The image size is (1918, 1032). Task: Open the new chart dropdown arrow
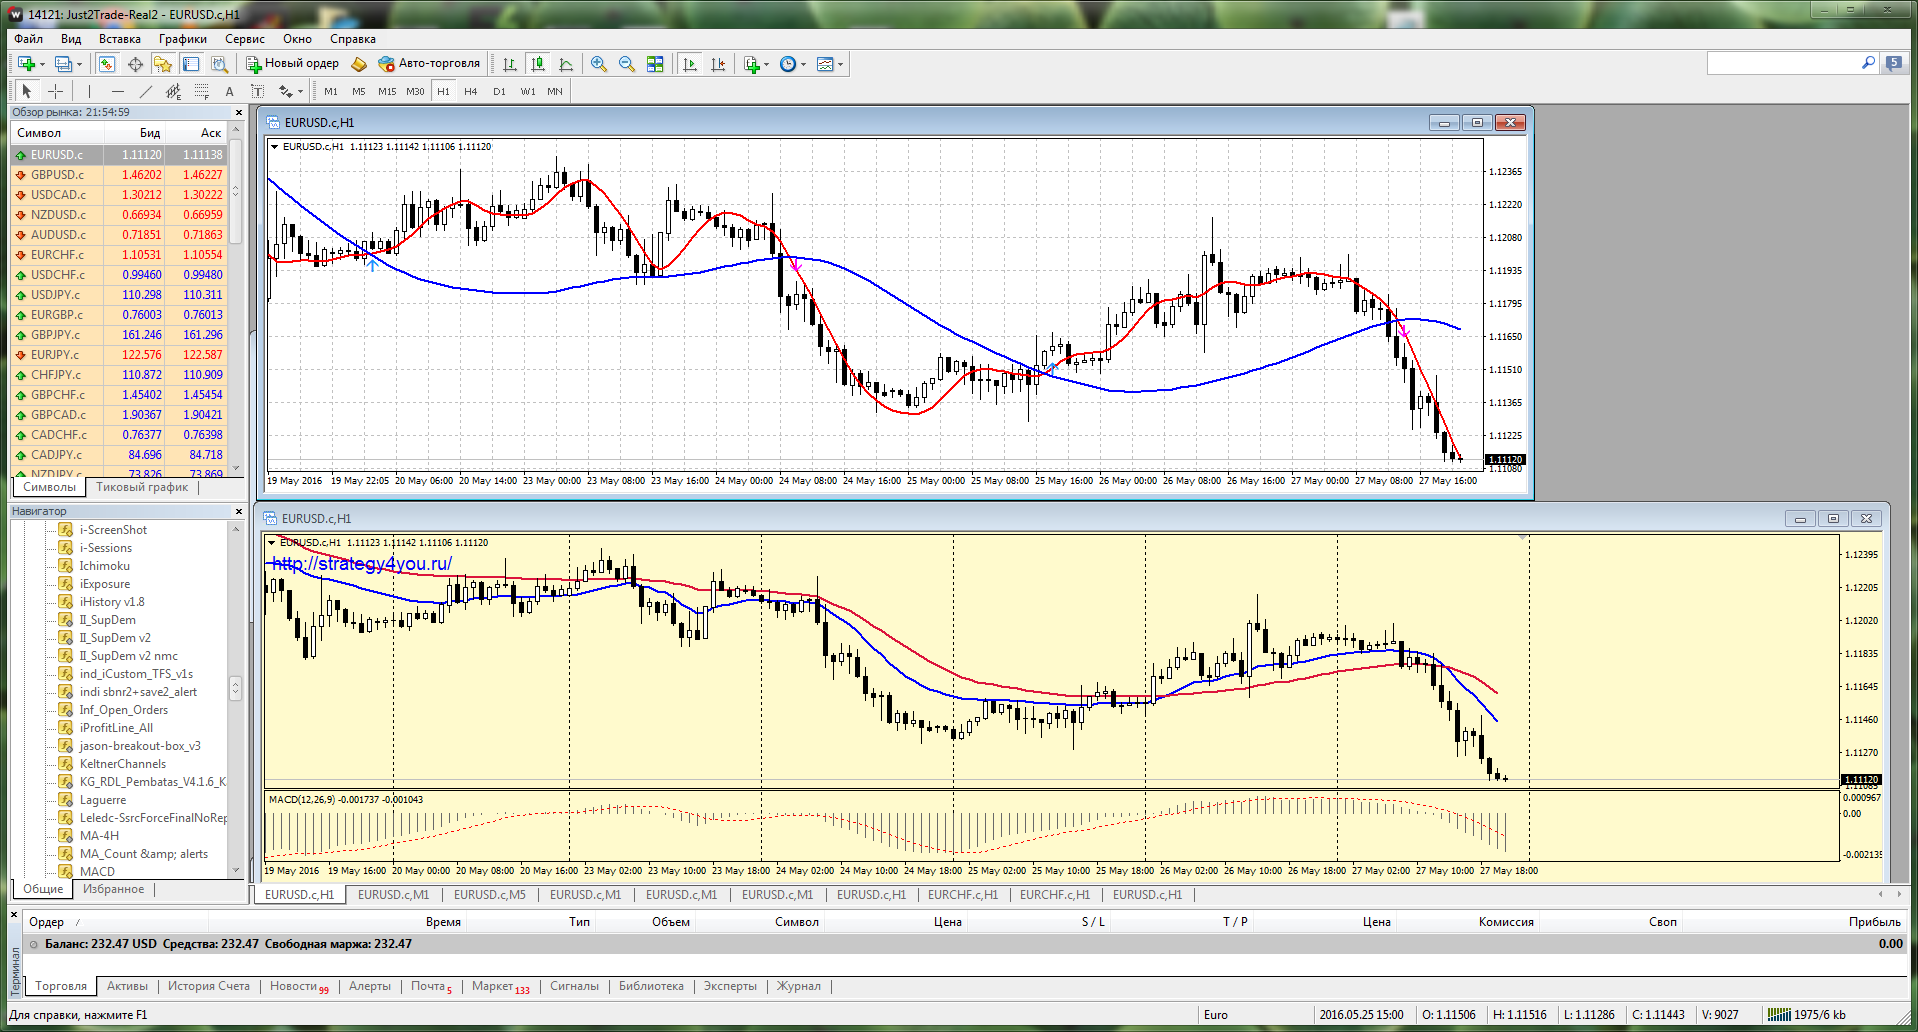tap(42, 64)
